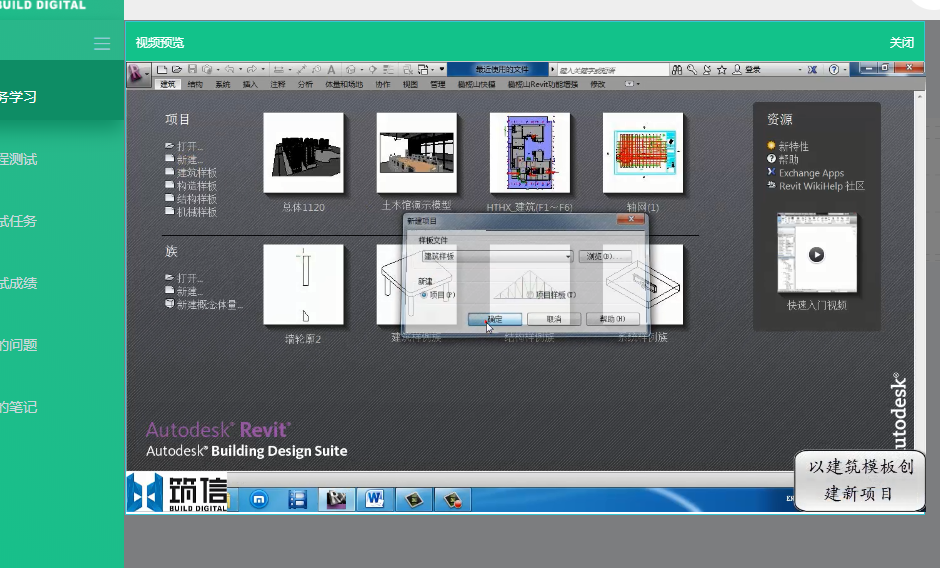Click the Thin Lines icon
The height and width of the screenshot is (568, 940).
pyautogui.click(x=388, y=70)
